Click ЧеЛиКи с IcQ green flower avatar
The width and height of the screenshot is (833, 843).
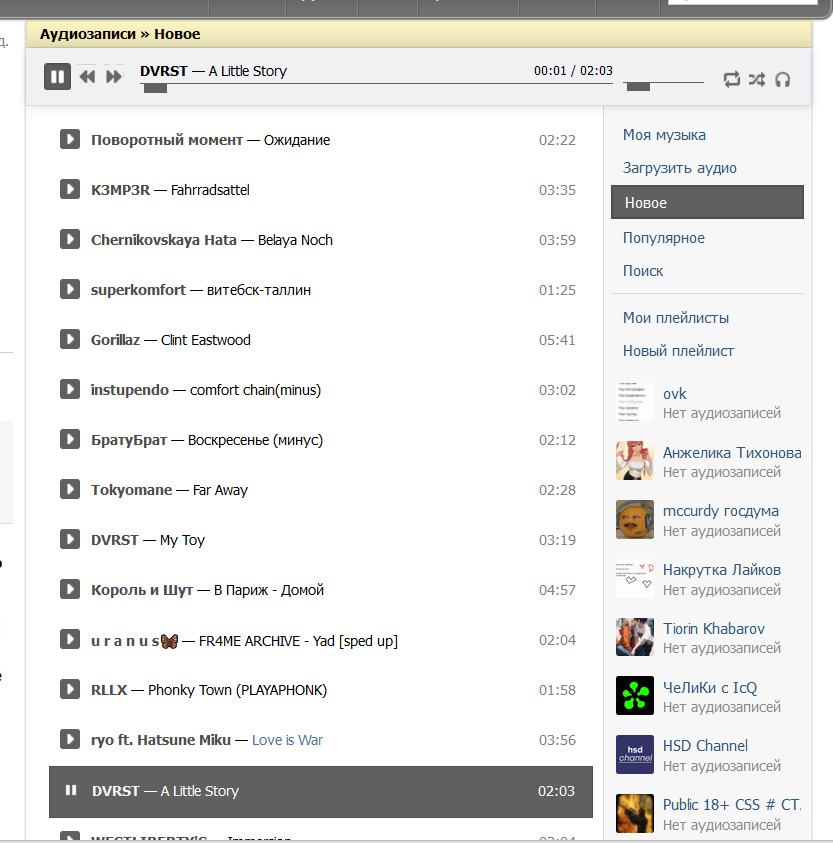coord(635,695)
